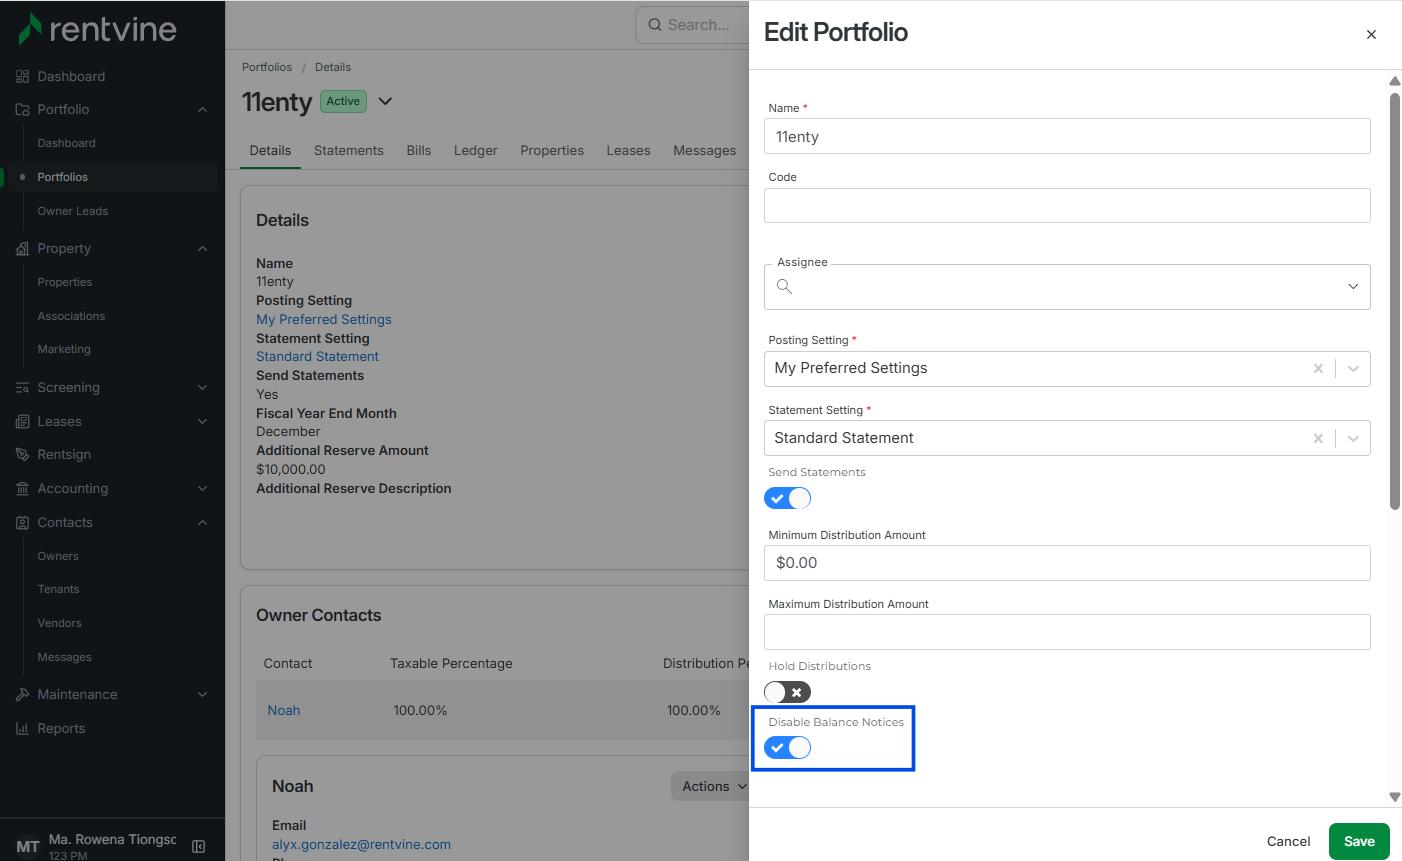Click the magnifier icon in Assignee field
The image size is (1402, 861).
tap(784, 287)
